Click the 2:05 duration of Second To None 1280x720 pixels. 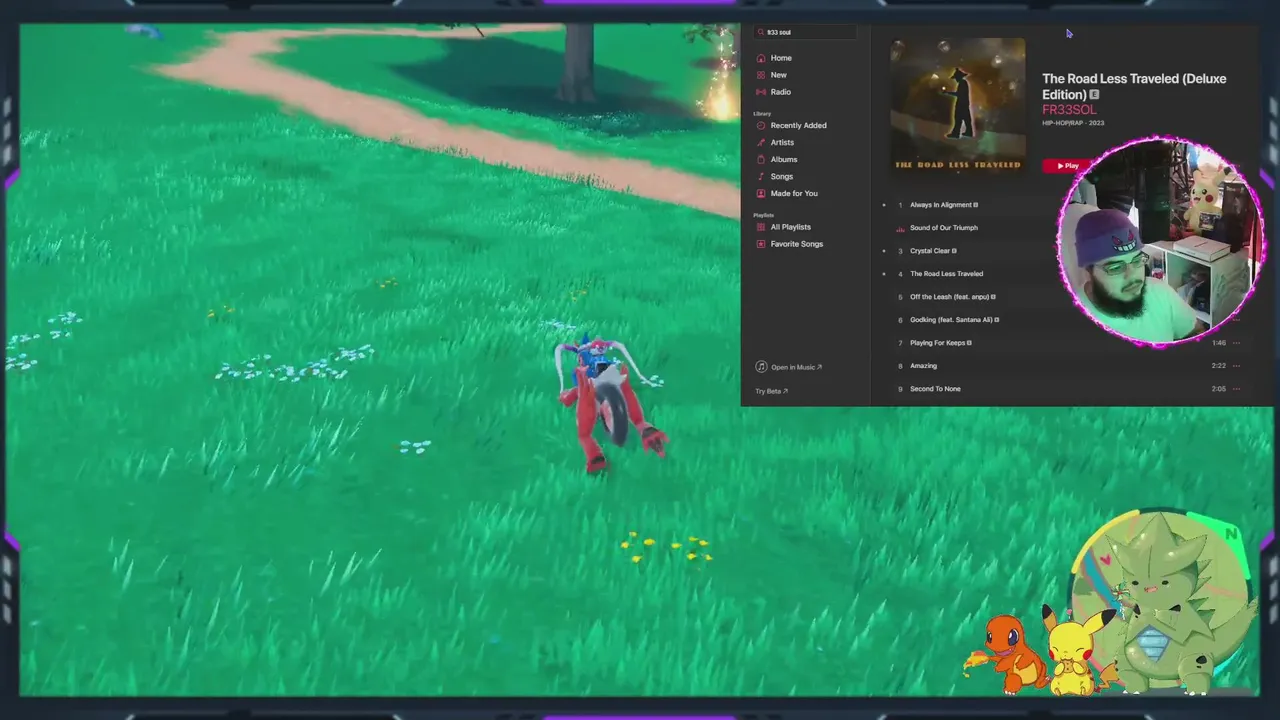[1218, 389]
